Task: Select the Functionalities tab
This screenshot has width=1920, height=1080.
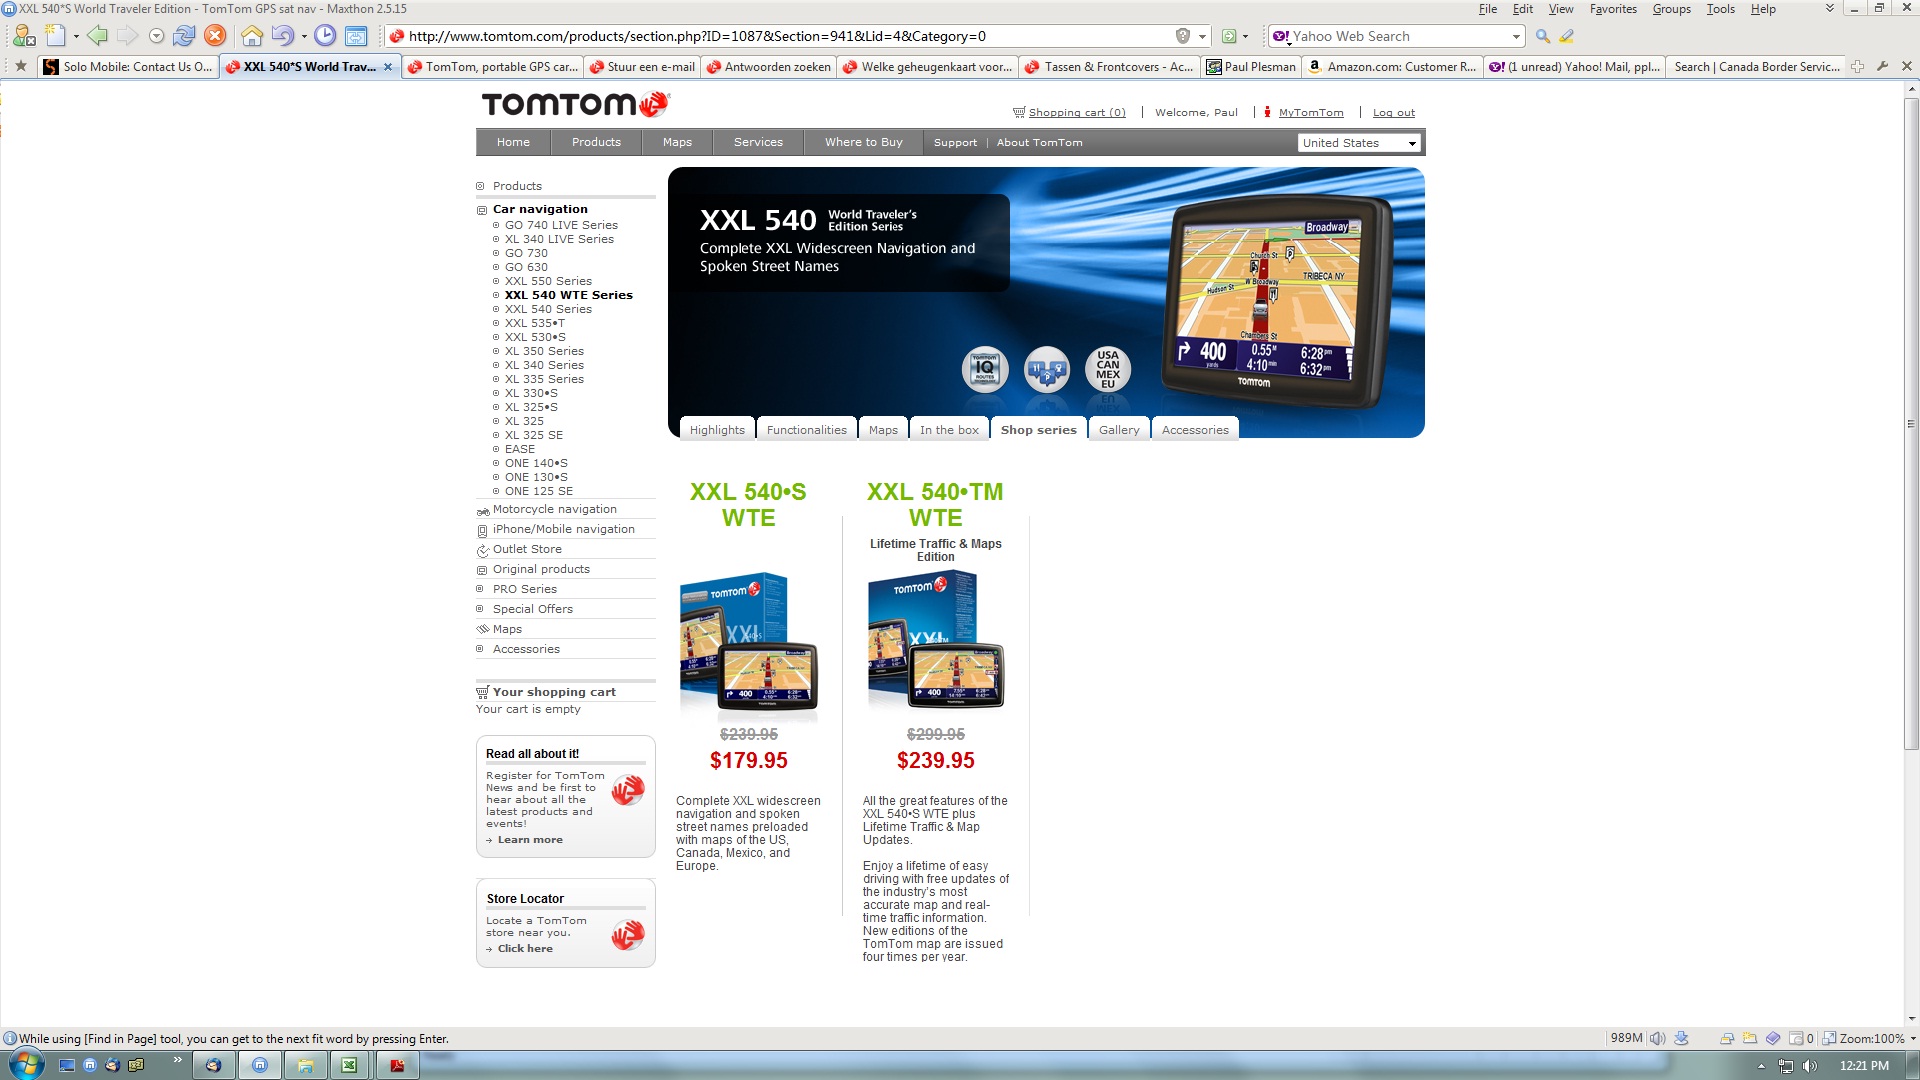Action: click(807, 430)
